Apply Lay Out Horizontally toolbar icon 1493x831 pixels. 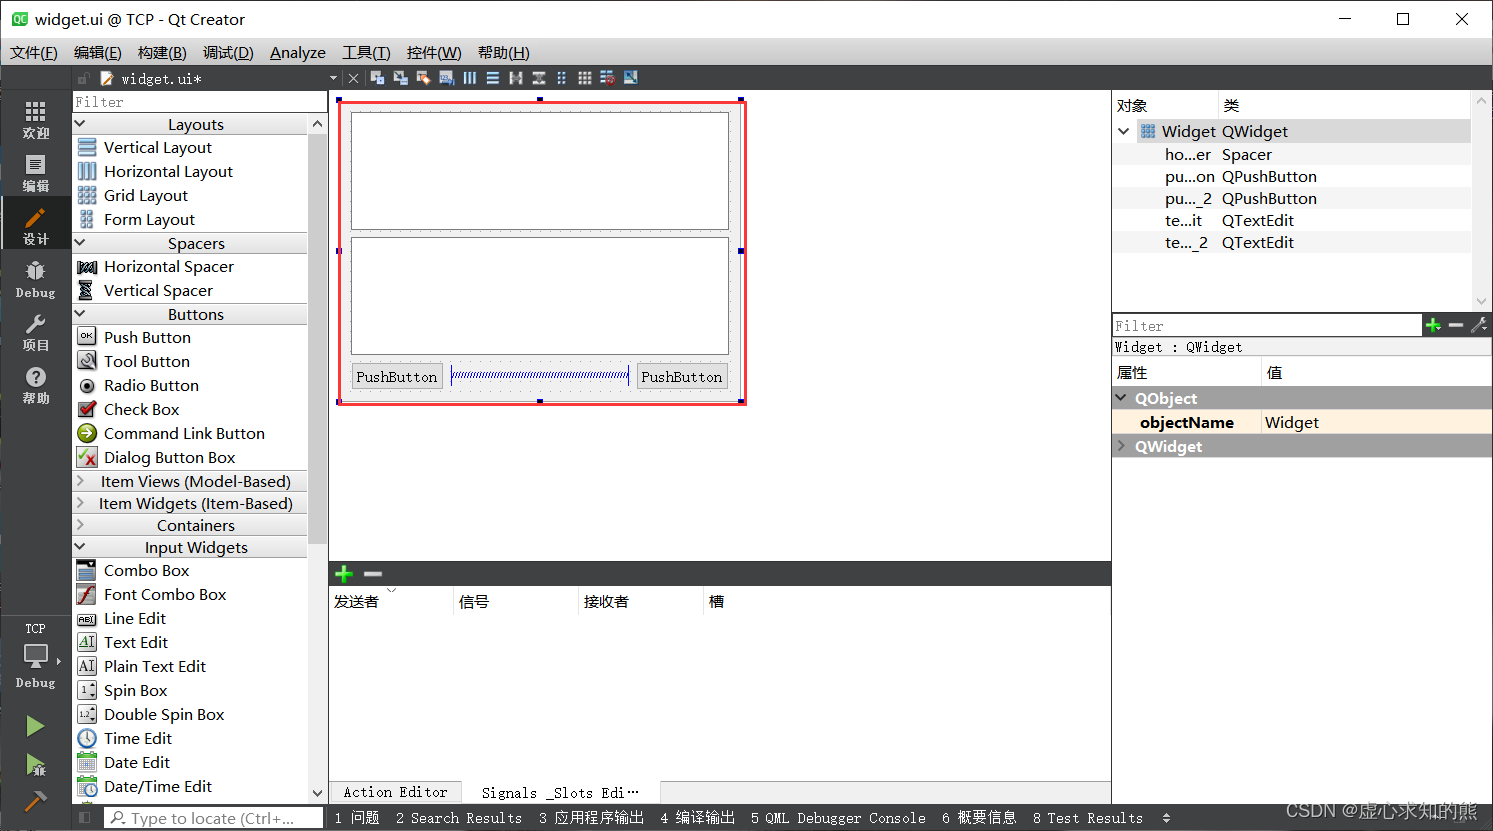click(469, 78)
